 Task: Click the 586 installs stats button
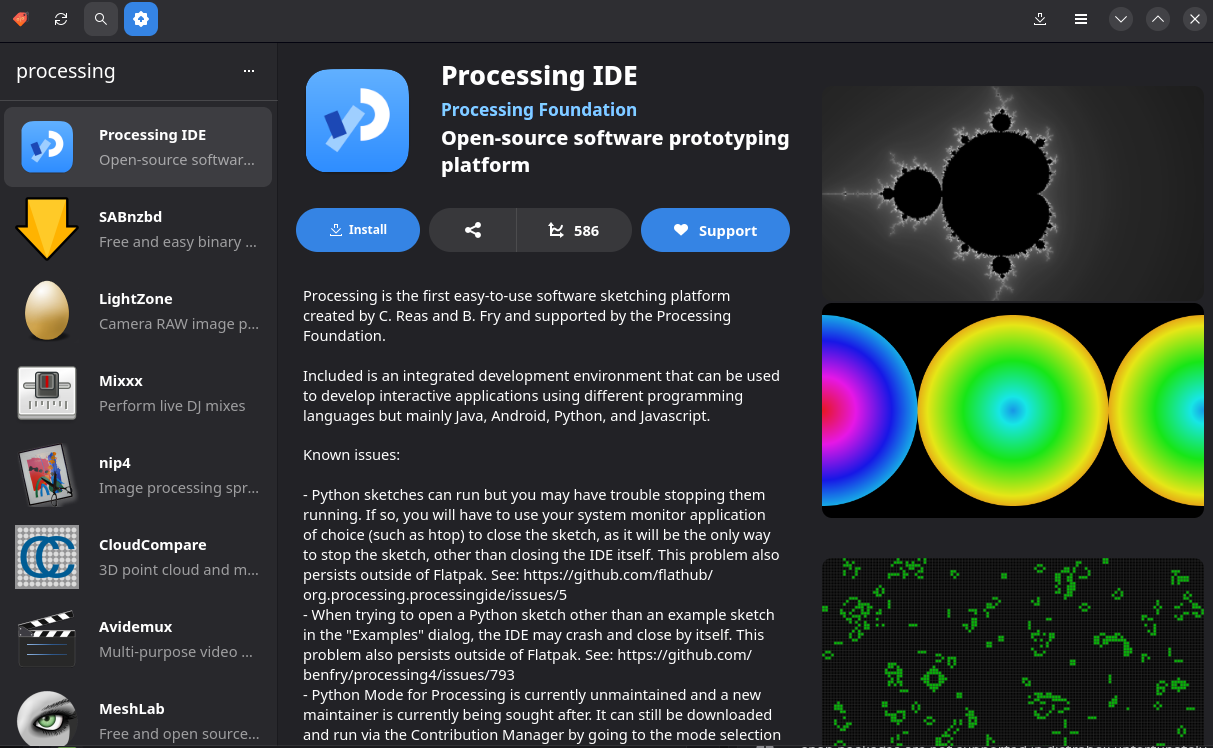point(574,230)
